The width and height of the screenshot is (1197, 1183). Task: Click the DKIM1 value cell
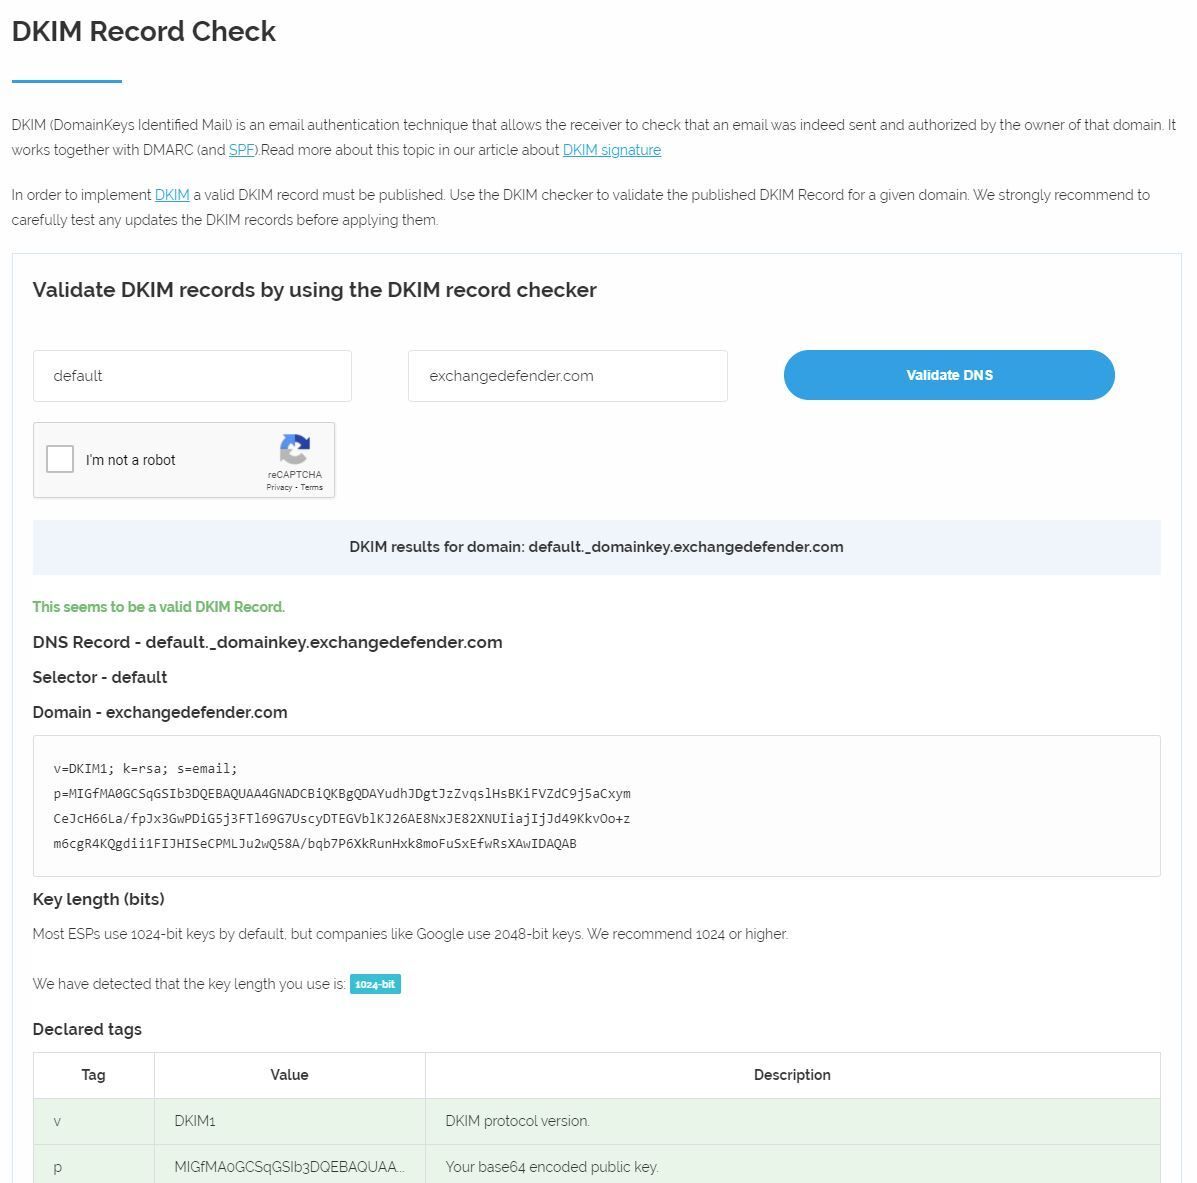tap(195, 1121)
